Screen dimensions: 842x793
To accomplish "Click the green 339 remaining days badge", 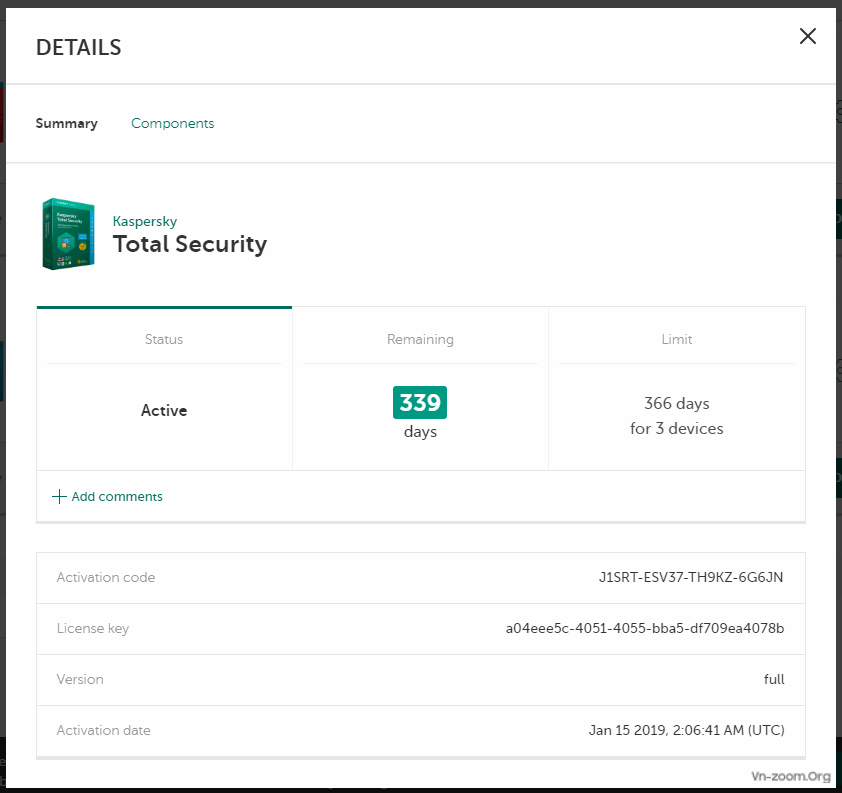I will tap(420, 402).
